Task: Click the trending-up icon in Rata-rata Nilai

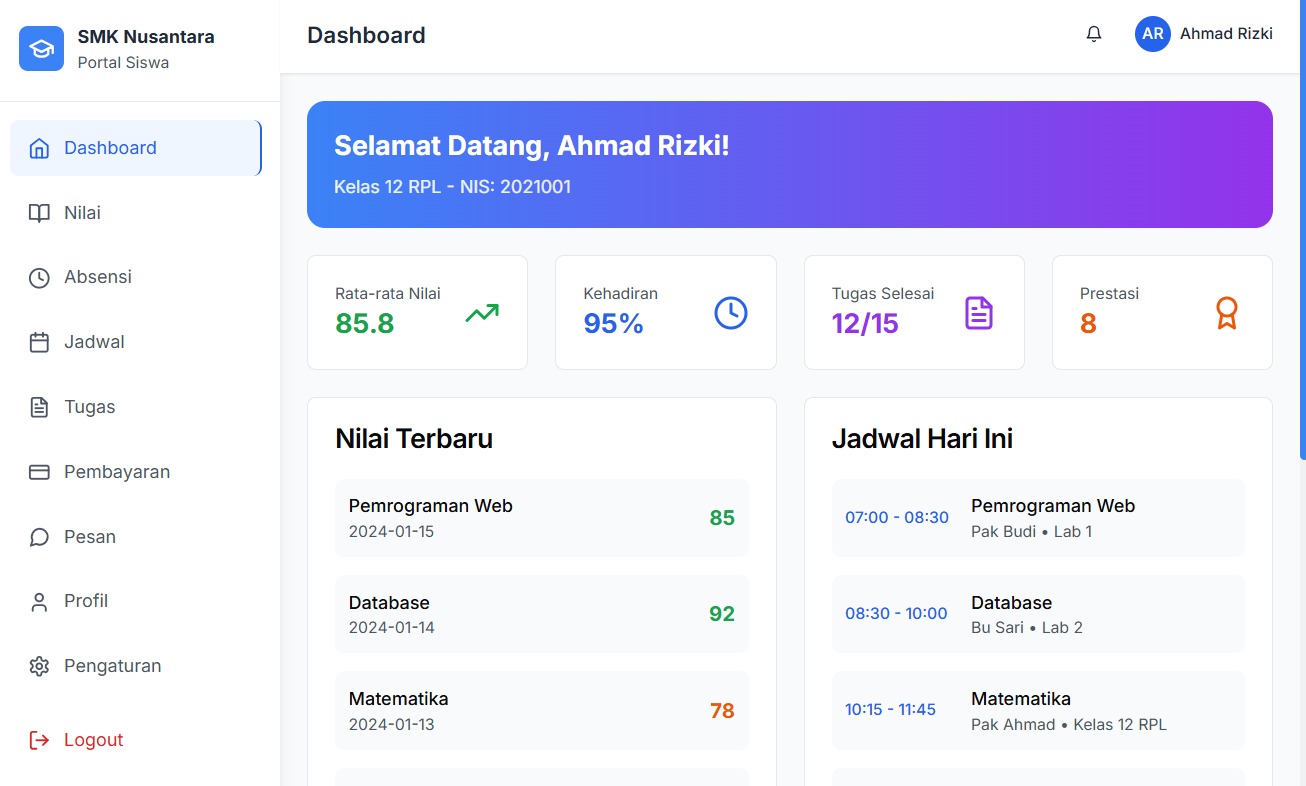Action: (x=481, y=313)
